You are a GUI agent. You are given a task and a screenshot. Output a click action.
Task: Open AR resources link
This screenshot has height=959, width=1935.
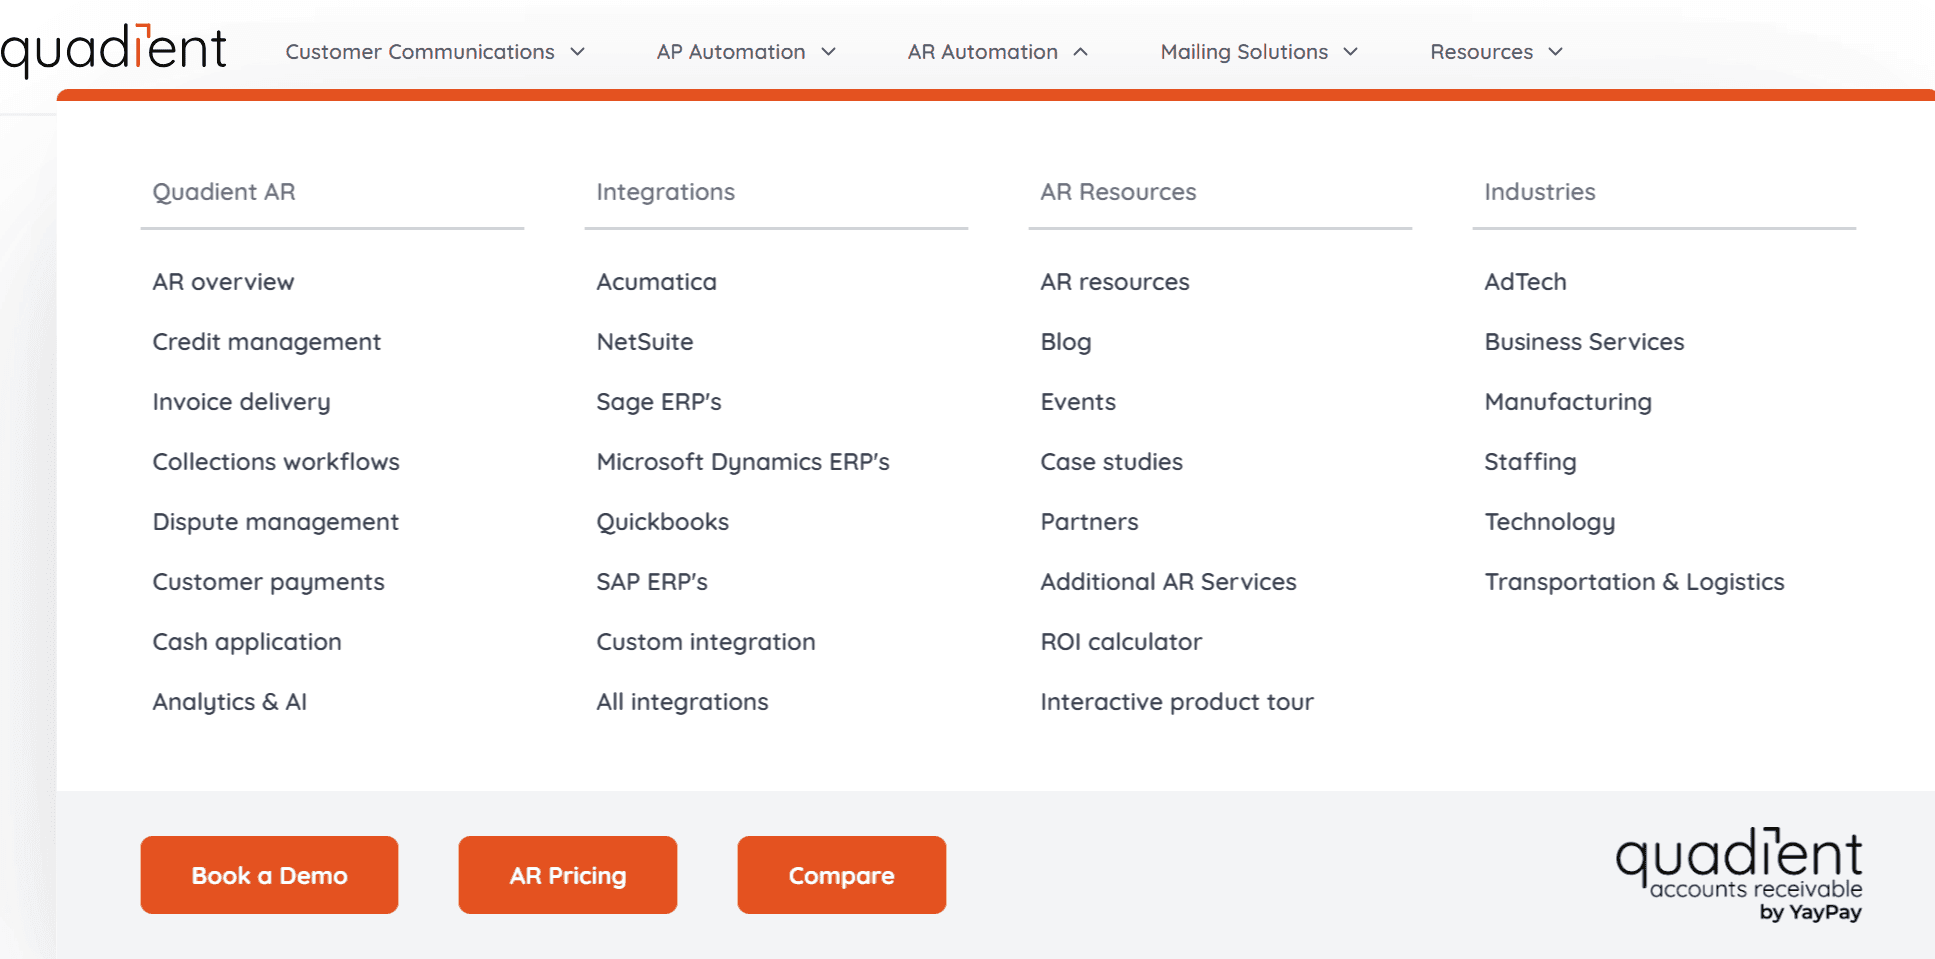1114,282
